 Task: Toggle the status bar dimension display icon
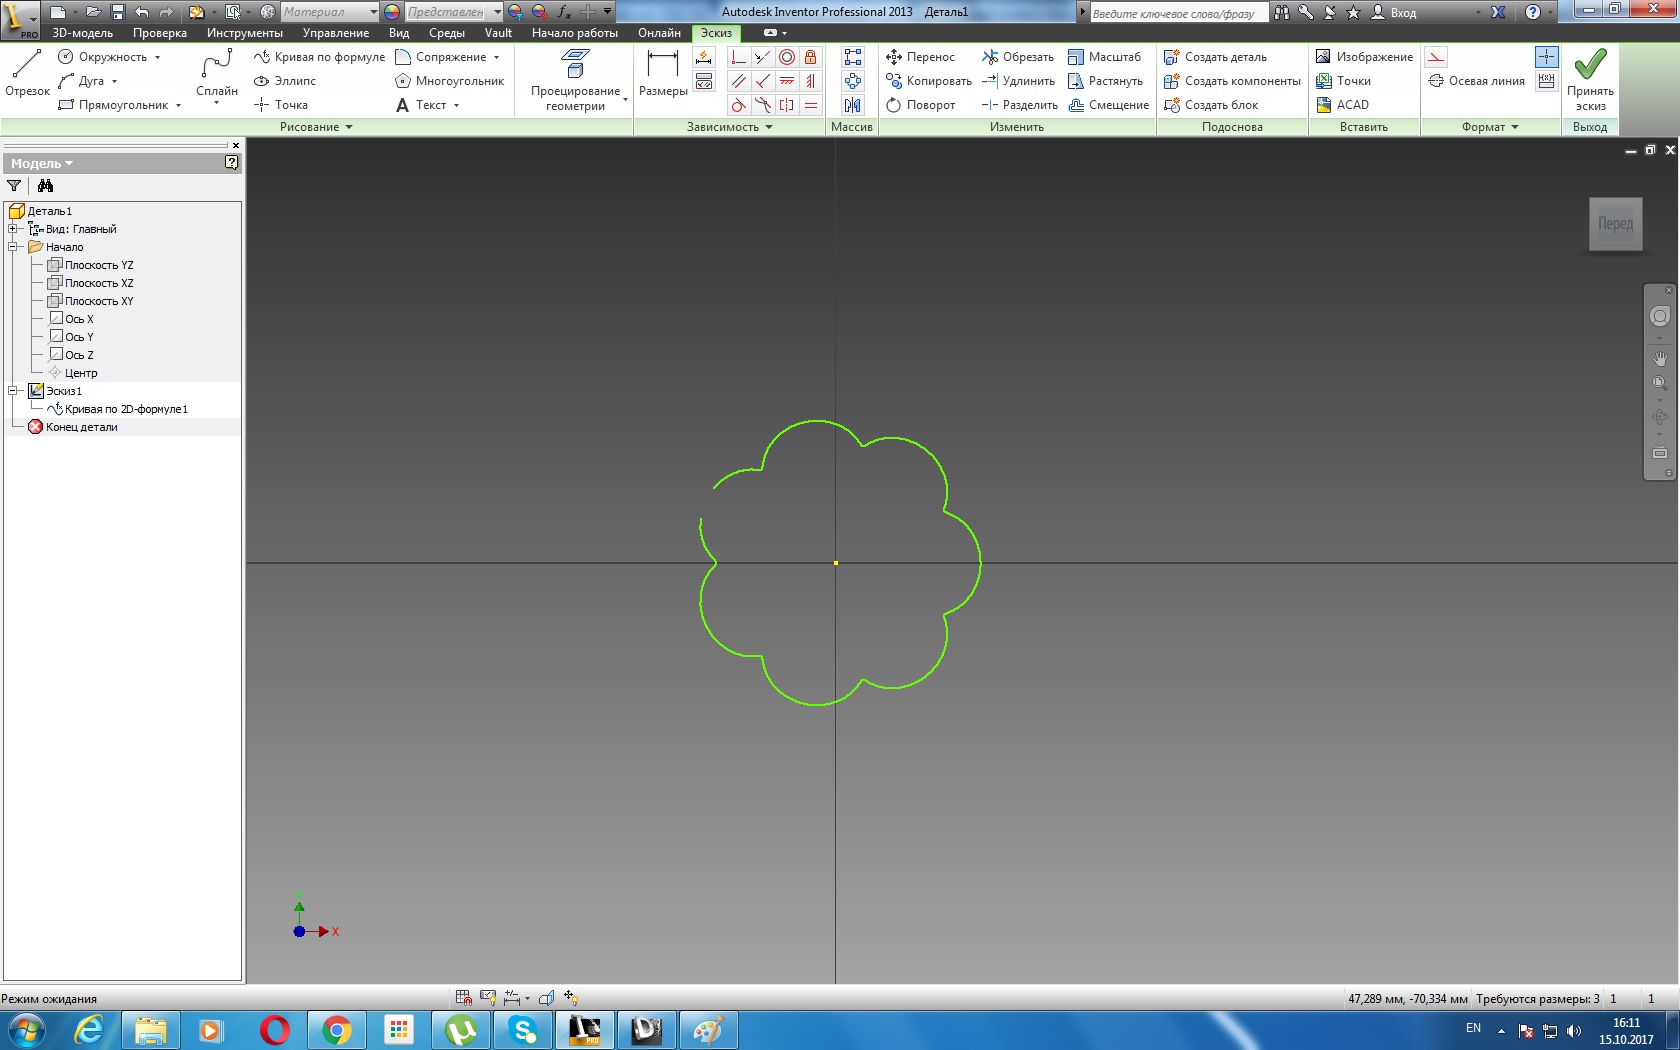click(512, 997)
